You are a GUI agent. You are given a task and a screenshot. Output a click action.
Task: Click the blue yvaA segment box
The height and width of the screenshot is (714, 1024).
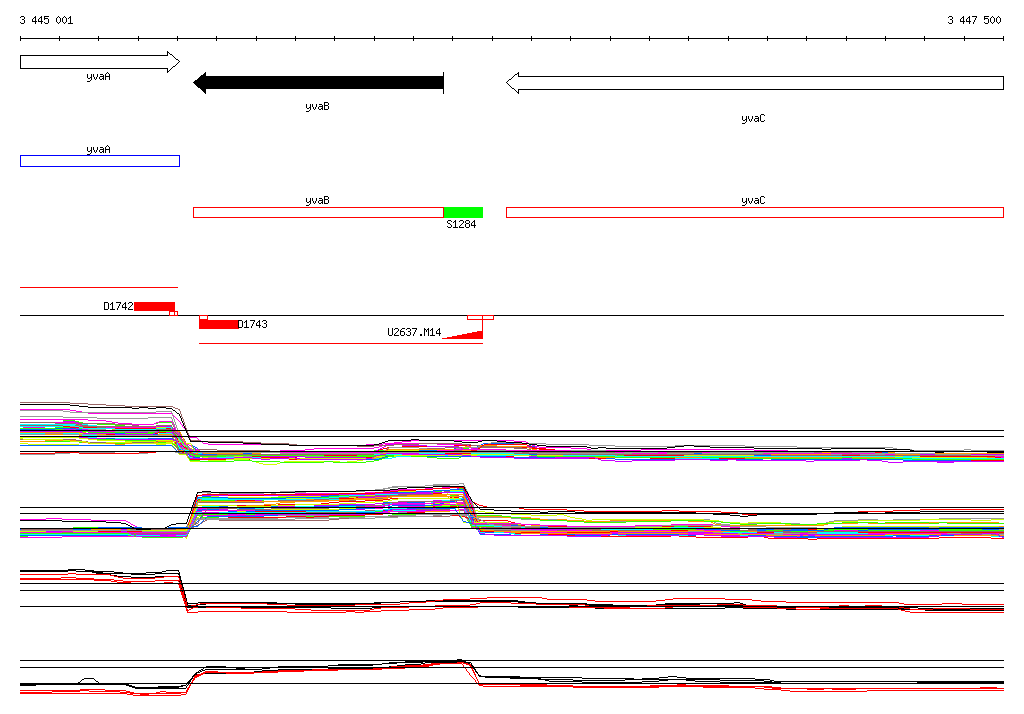[x=100, y=161]
